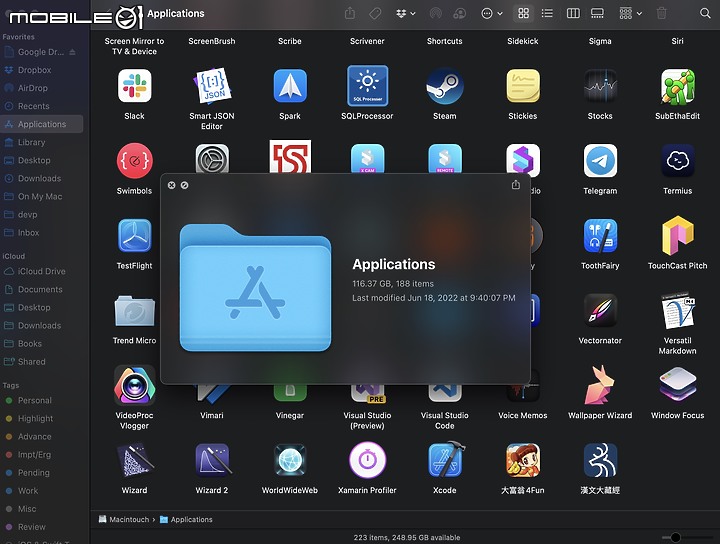Open the Xamarin Profiler app
The width and height of the screenshot is (720, 544).
coord(367,460)
